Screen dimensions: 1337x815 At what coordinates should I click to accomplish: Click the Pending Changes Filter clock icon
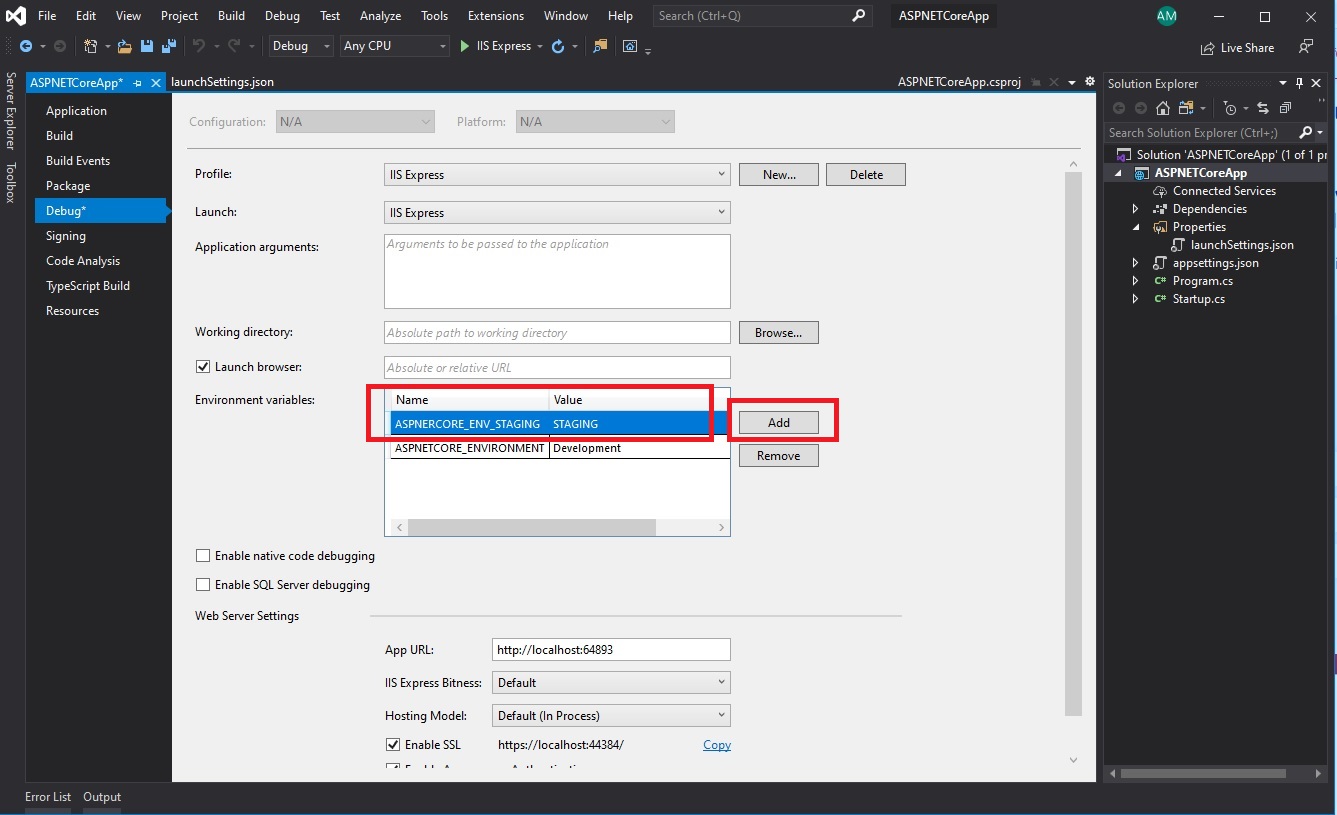1230,108
